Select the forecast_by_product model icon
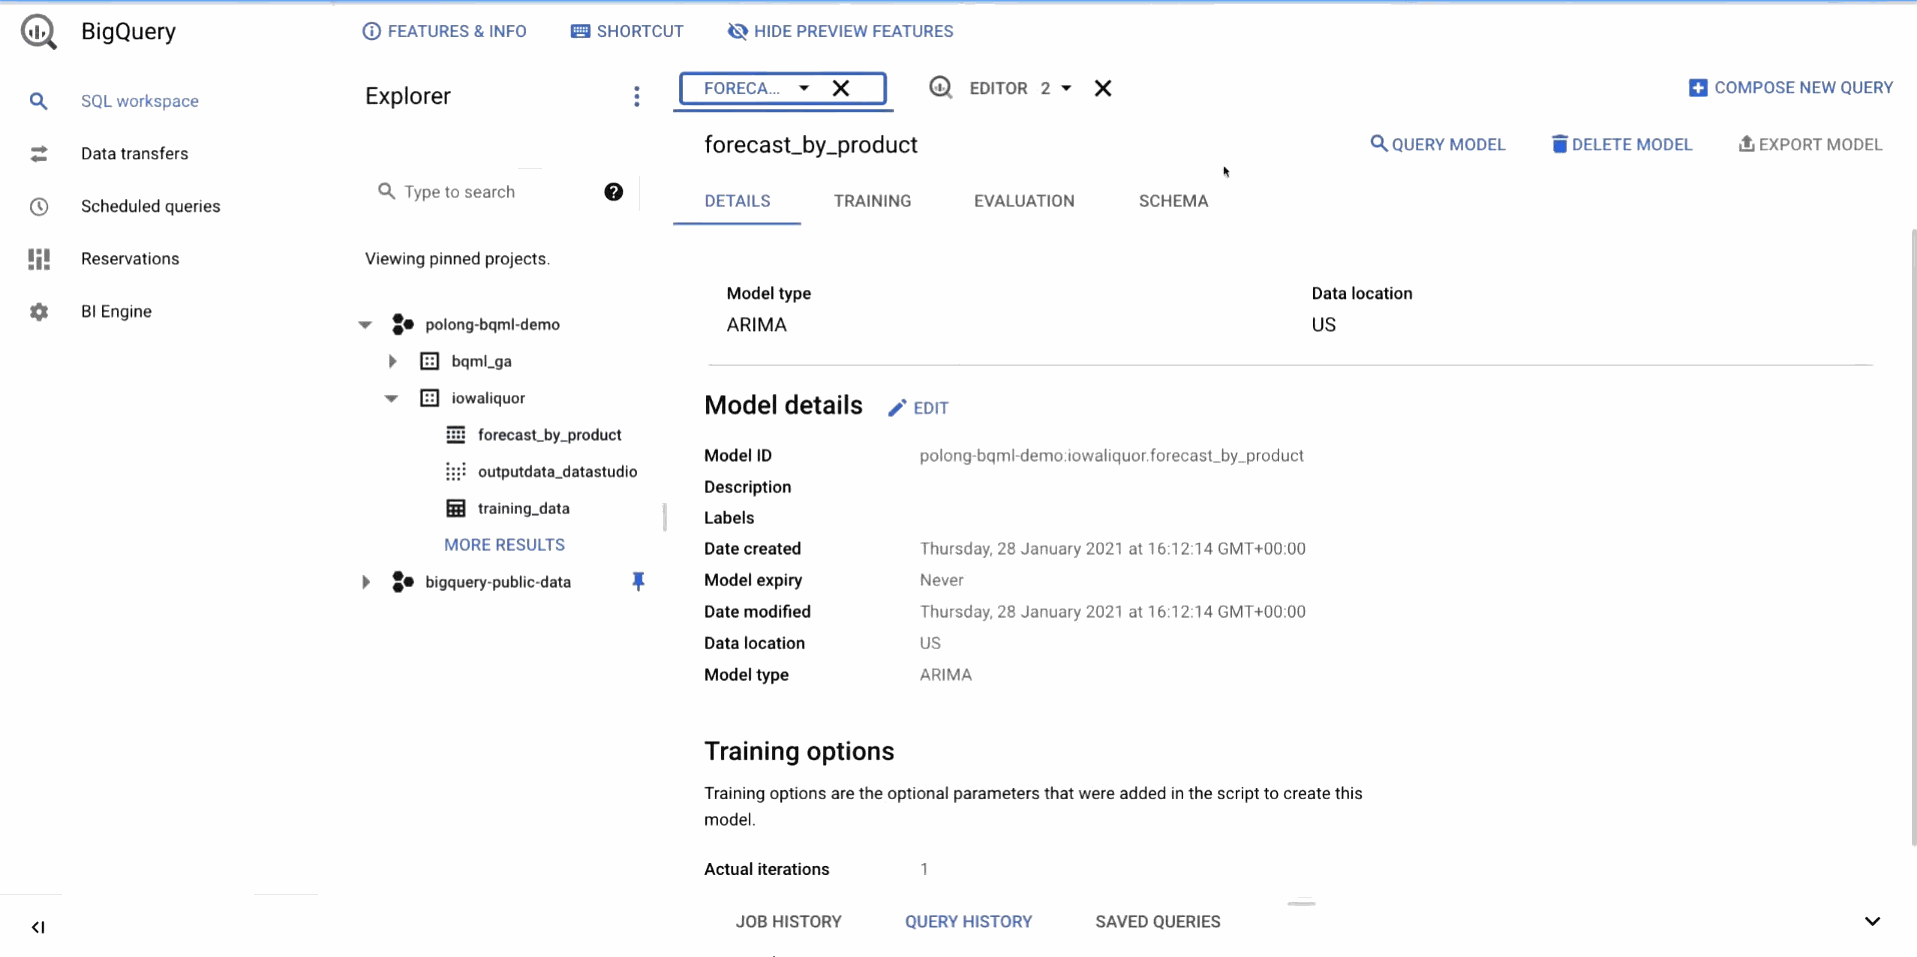 click(457, 435)
